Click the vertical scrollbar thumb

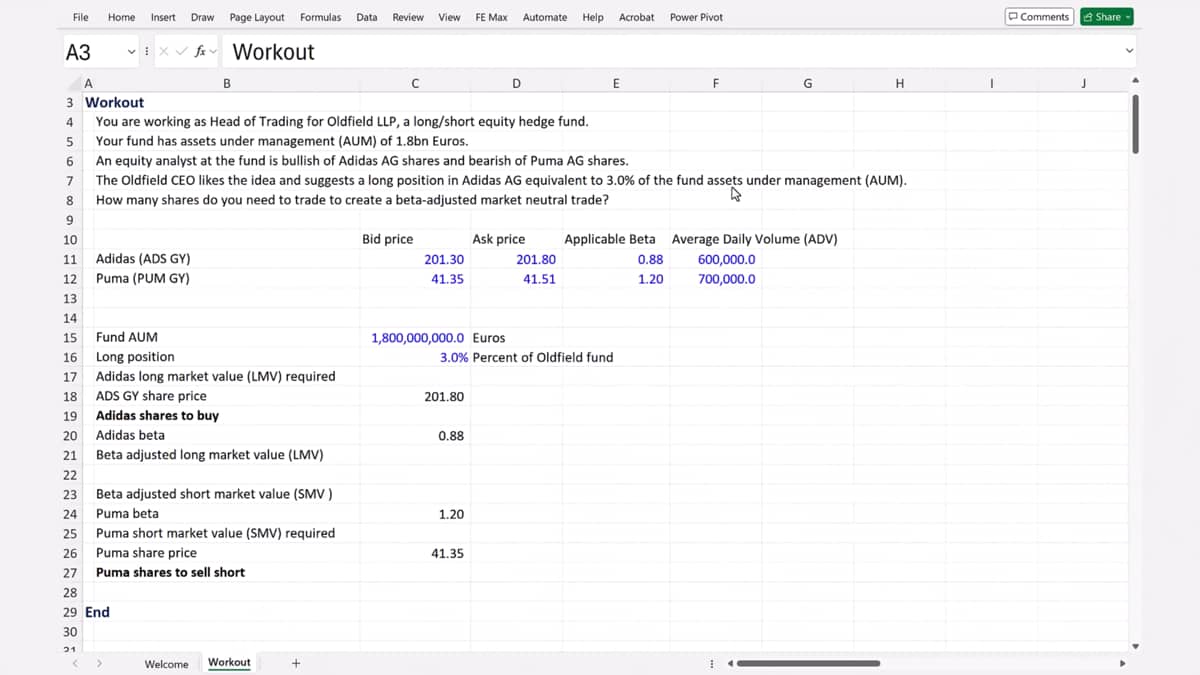pos(1135,124)
